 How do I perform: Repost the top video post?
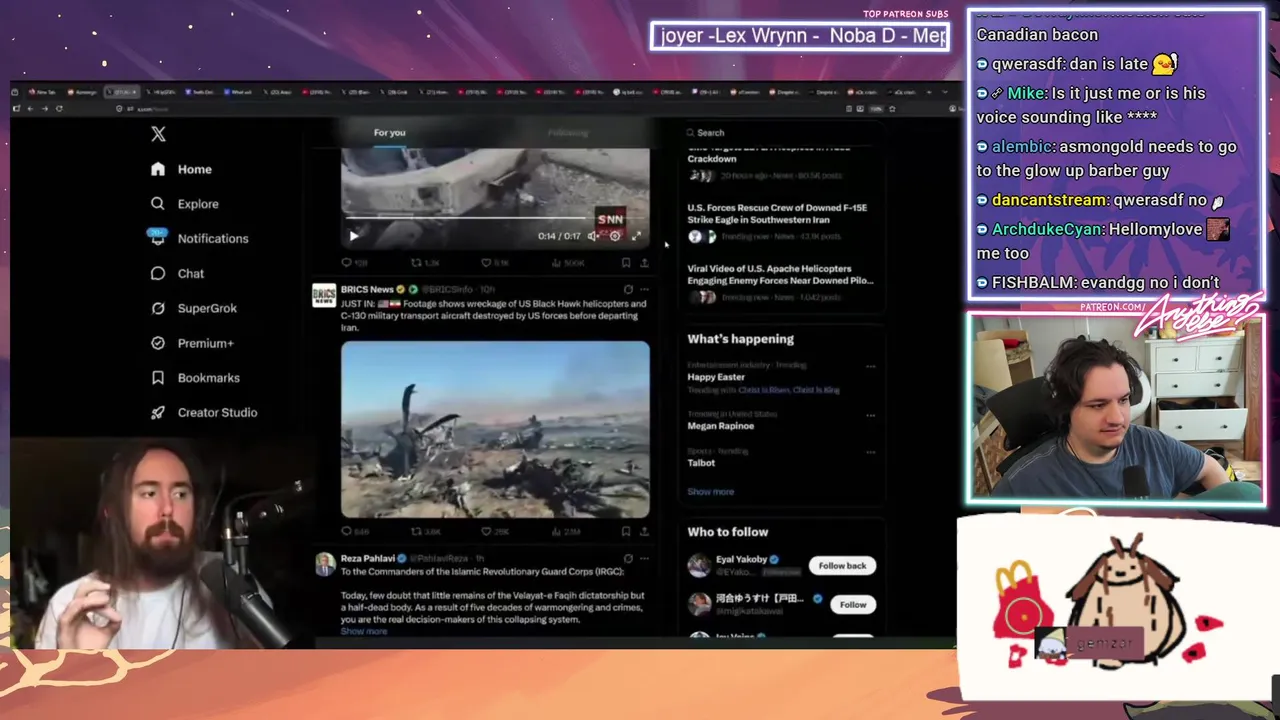click(x=425, y=263)
